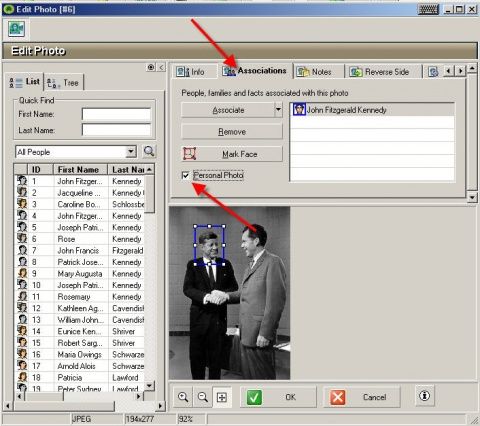Click the Kennedy handshake photo preview
This screenshot has height=426, width=480.
(x=229, y=293)
